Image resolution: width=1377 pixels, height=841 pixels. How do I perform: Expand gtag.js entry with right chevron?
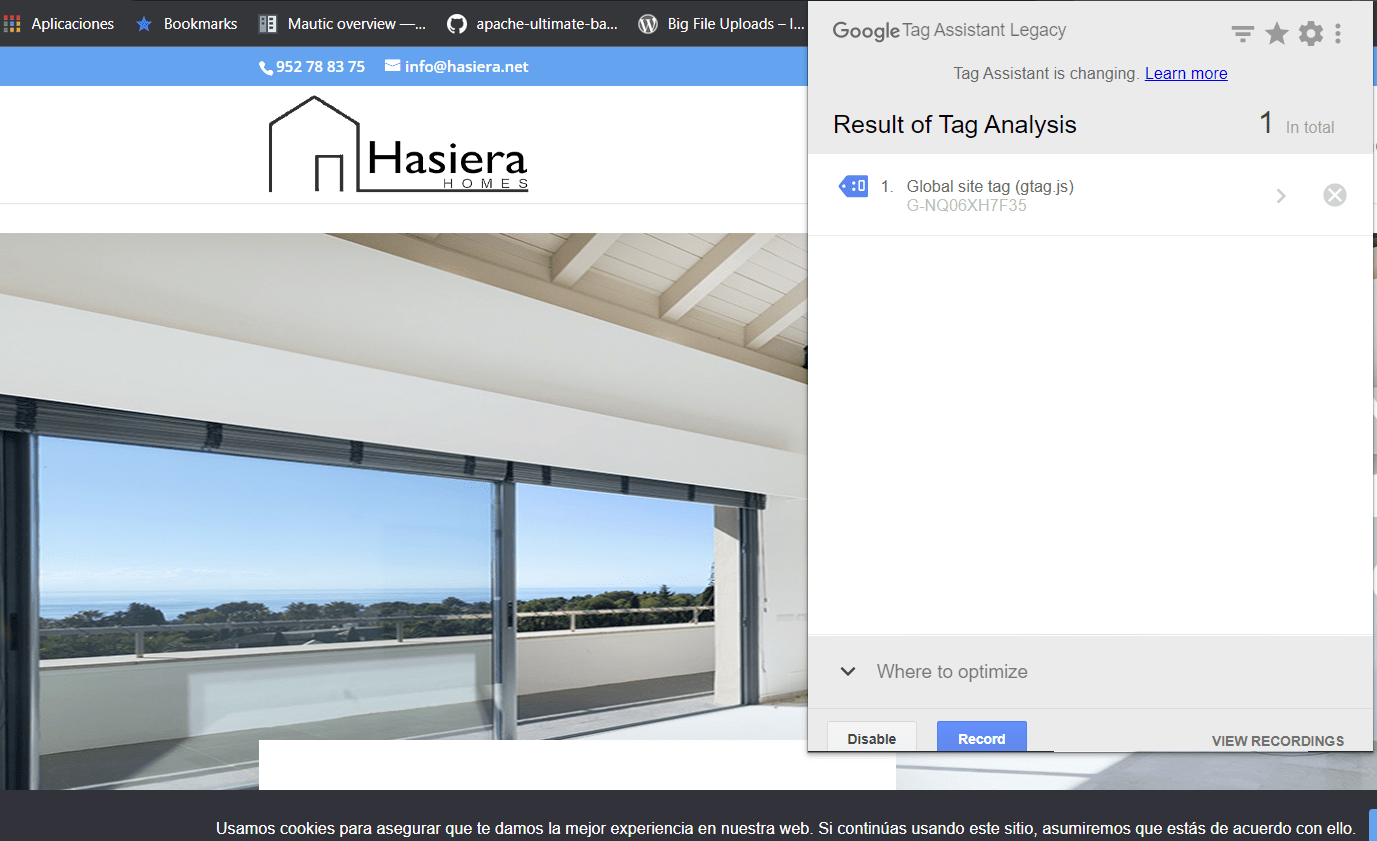(1281, 196)
